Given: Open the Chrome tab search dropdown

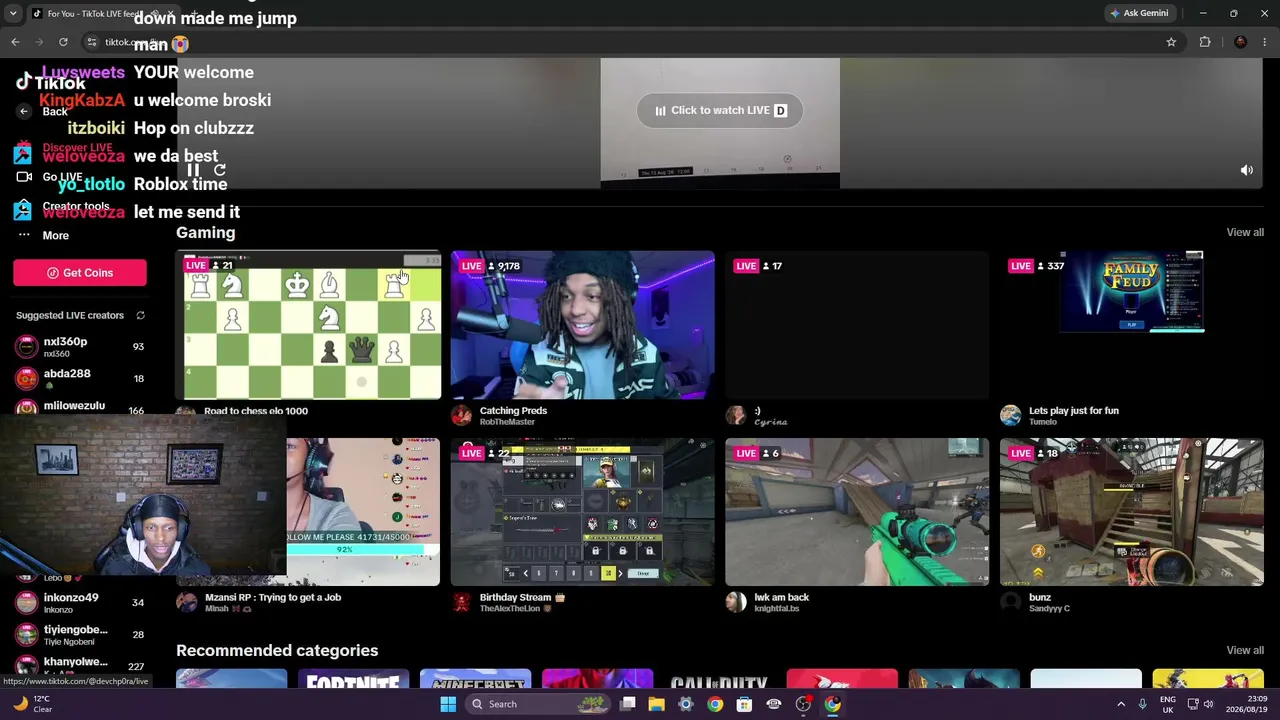Looking at the screenshot, I should pos(13,13).
